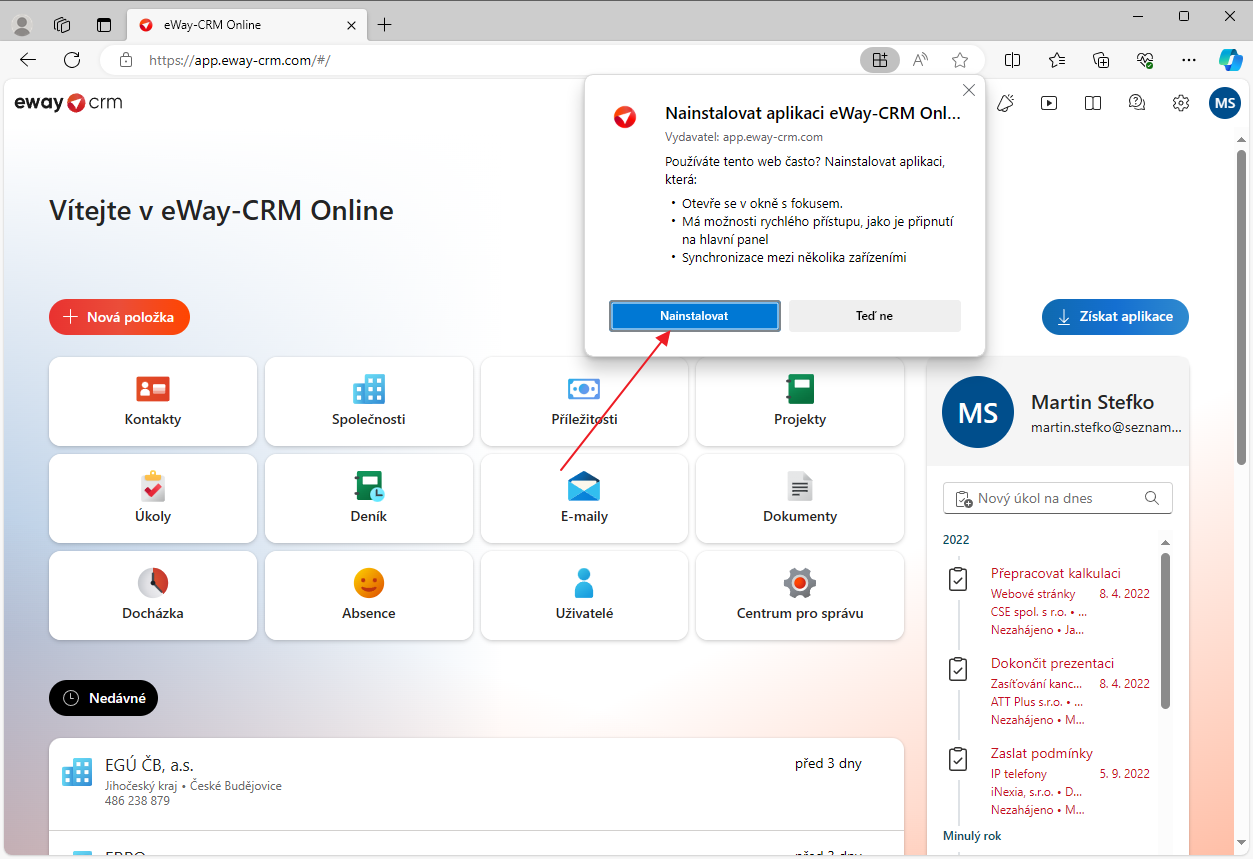Open the Kontakty module tile
The image size is (1253, 859).
(x=153, y=401)
